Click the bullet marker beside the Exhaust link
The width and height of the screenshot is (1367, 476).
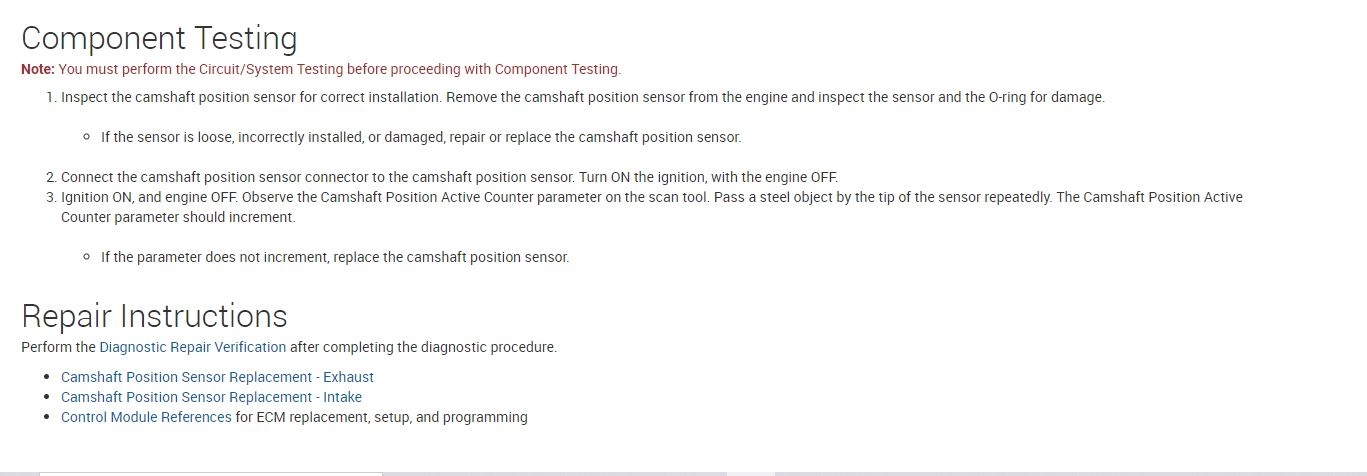tap(47, 377)
